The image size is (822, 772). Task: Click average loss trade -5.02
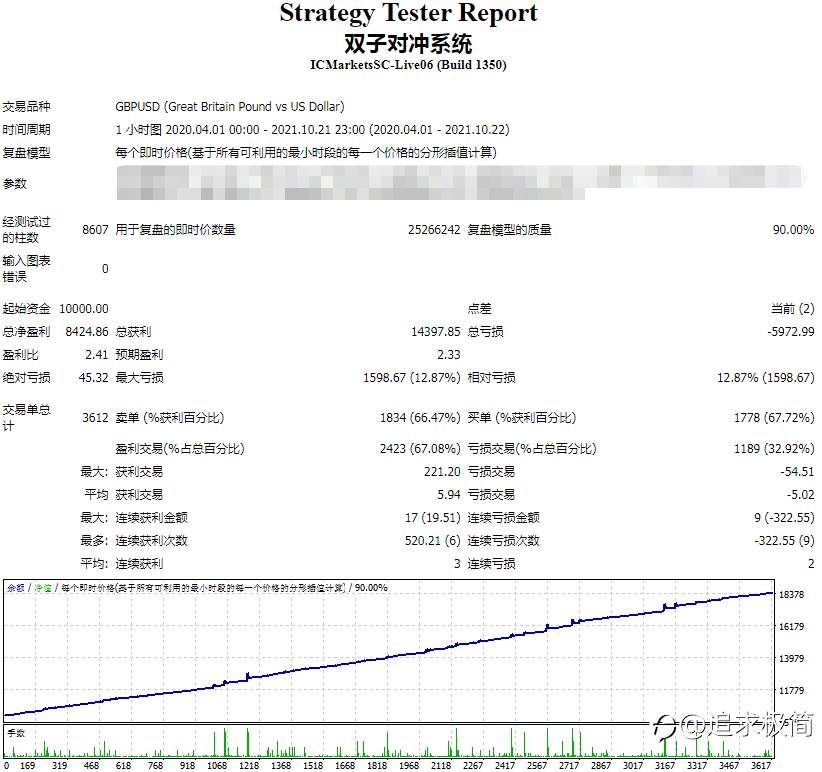coord(801,494)
